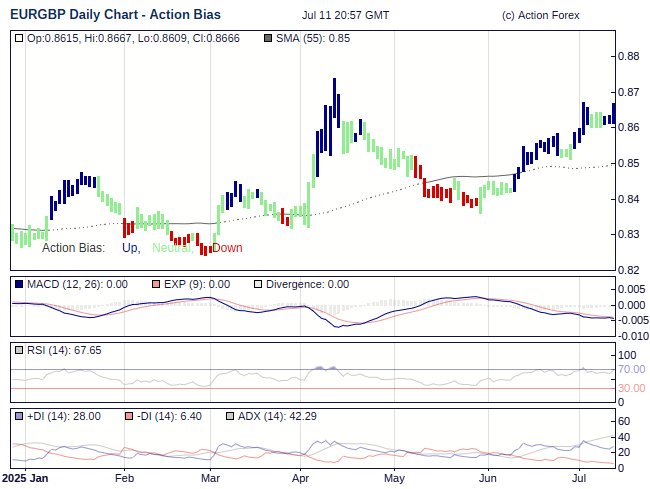Select the EXP (9) legend swatch
Screen dimensions: 650x489
[155, 284]
